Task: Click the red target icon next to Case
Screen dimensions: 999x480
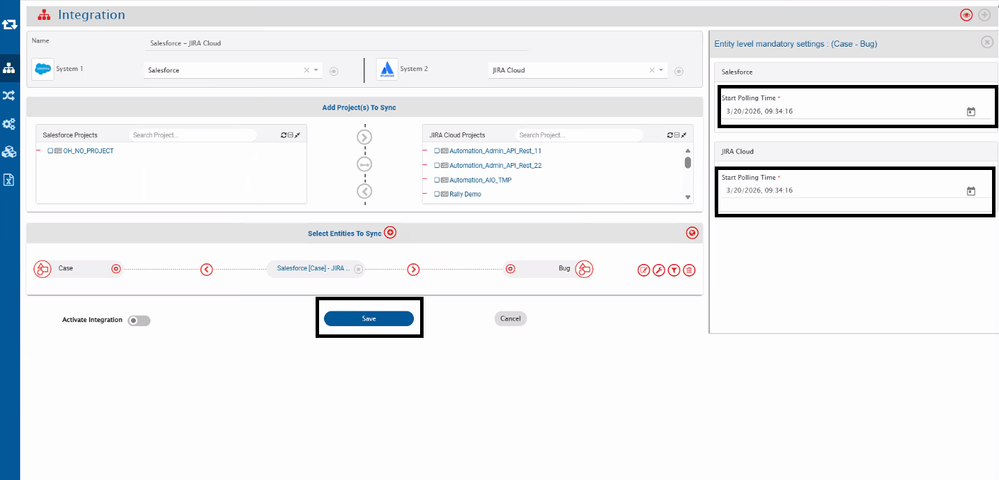Action: pyautogui.click(x=116, y=269)
